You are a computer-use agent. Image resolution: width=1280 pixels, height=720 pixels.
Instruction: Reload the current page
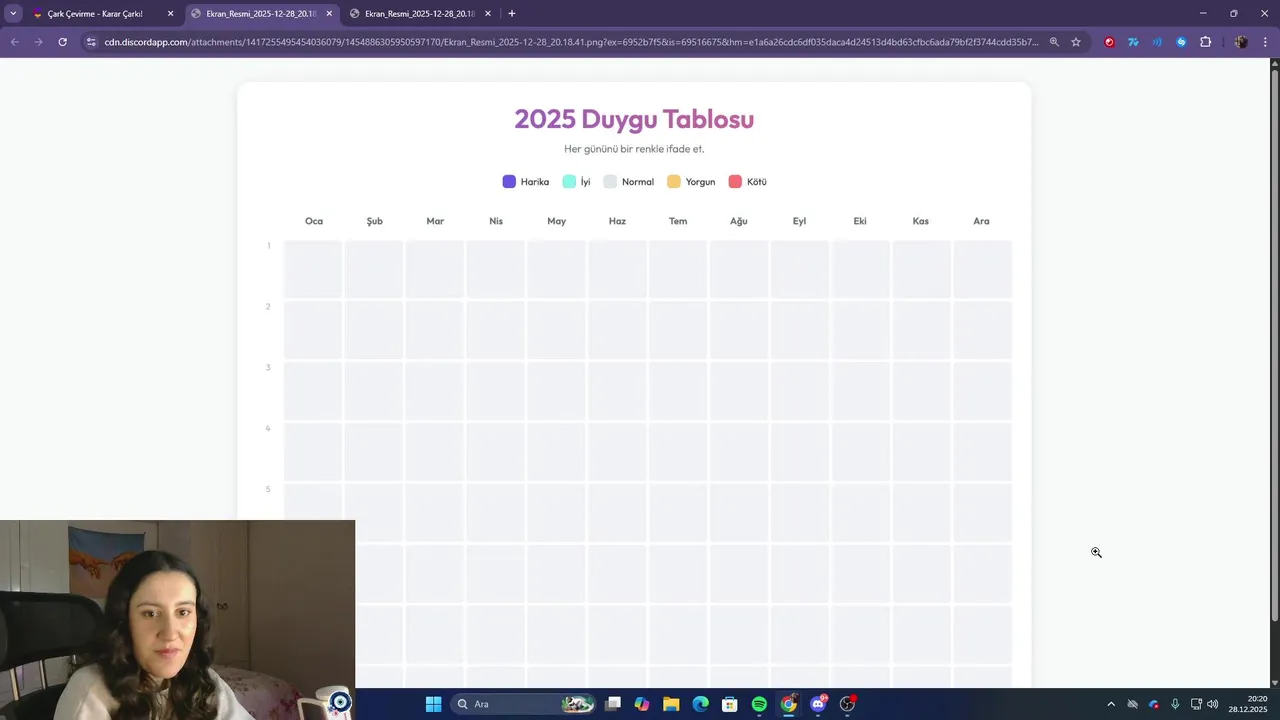pos(63,42)
